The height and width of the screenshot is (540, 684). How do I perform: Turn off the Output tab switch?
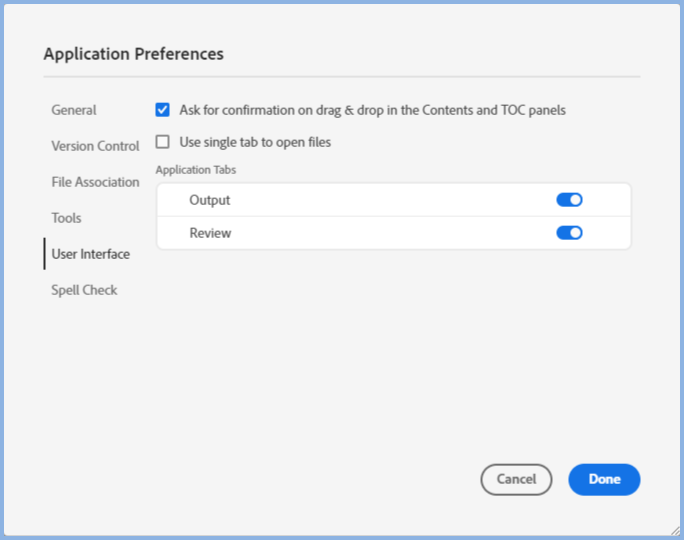click(x=569, y=200)
